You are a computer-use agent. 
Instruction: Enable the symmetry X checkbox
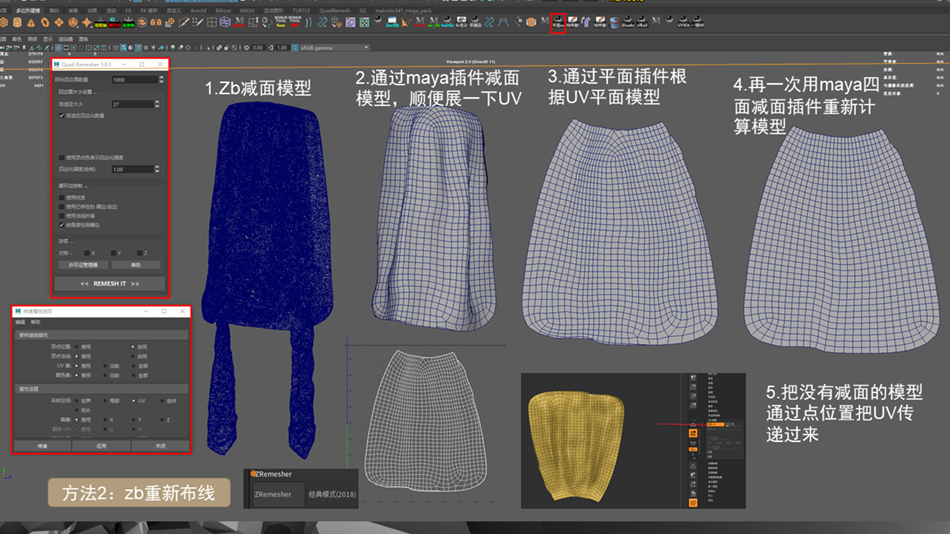coord(87,253)
